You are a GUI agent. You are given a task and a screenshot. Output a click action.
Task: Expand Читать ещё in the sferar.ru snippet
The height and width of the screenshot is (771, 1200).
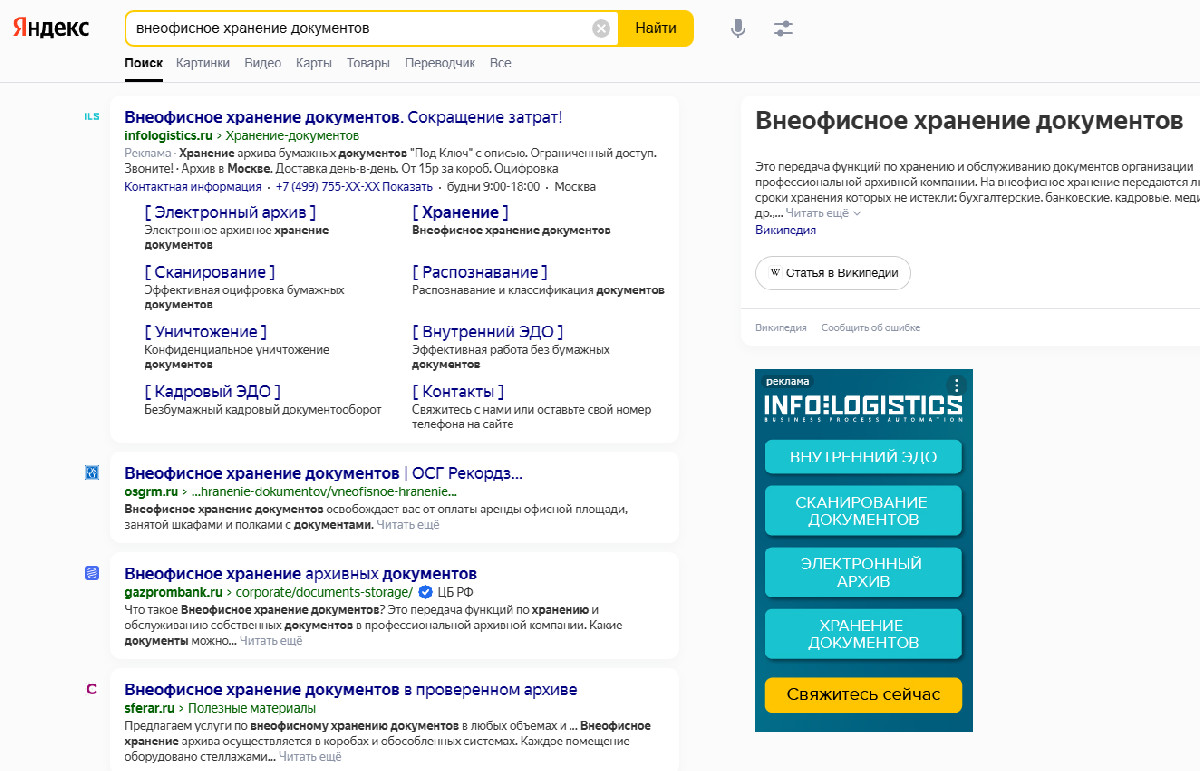coord(310,756)
